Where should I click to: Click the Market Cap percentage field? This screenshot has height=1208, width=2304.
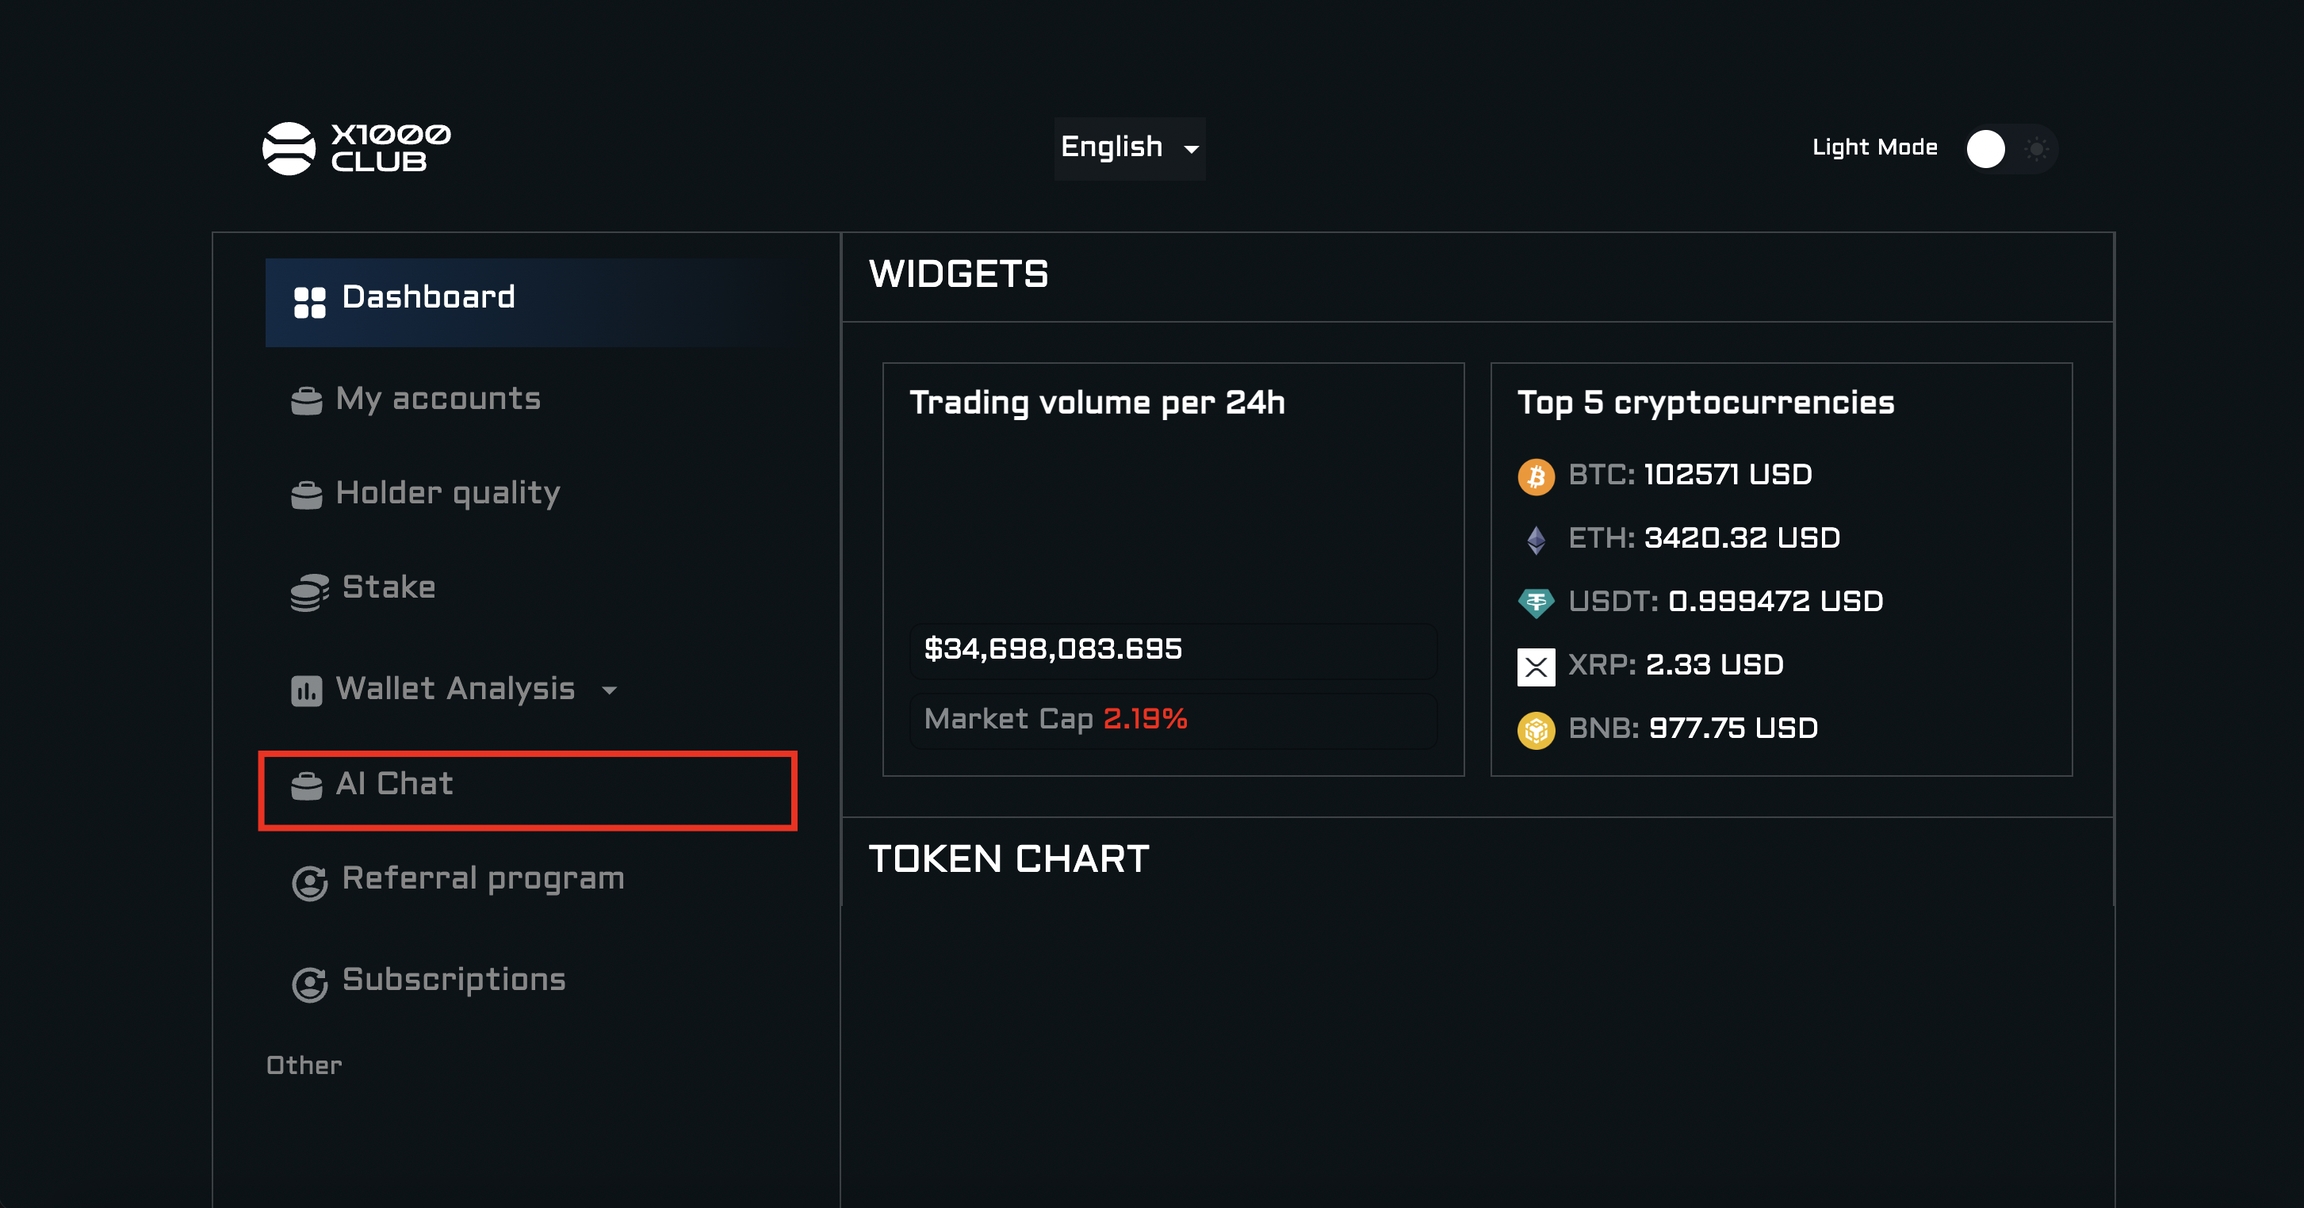1172,720
